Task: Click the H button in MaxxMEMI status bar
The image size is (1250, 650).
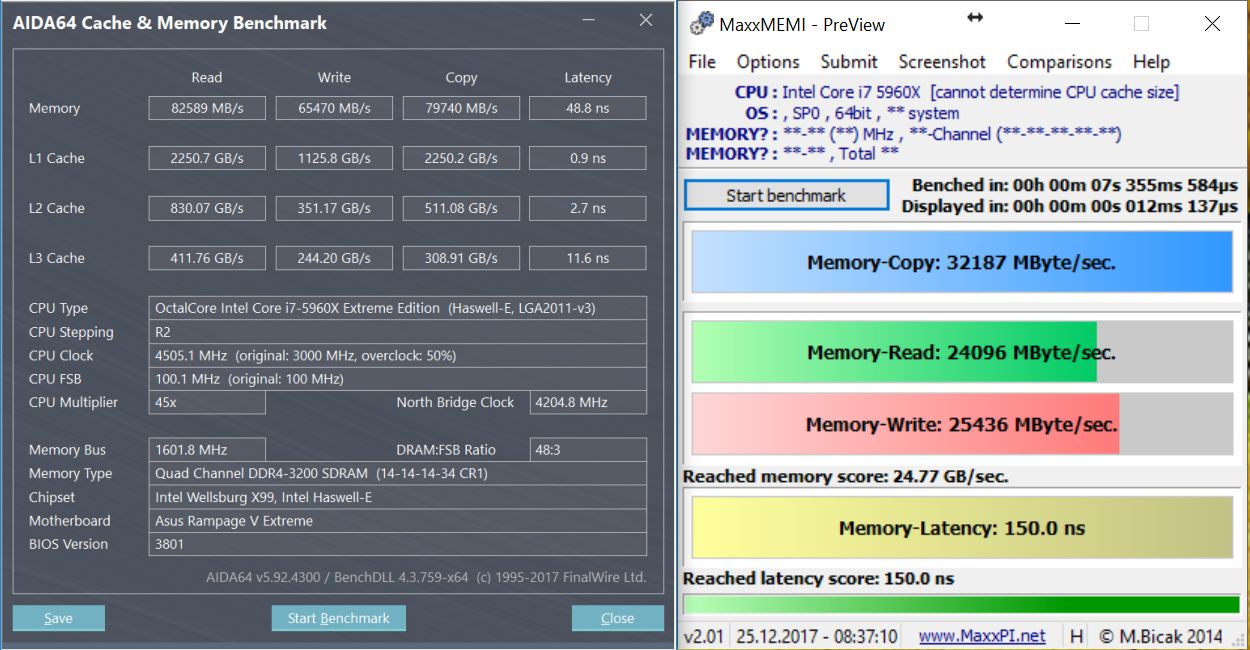Action: [1076, 636]
